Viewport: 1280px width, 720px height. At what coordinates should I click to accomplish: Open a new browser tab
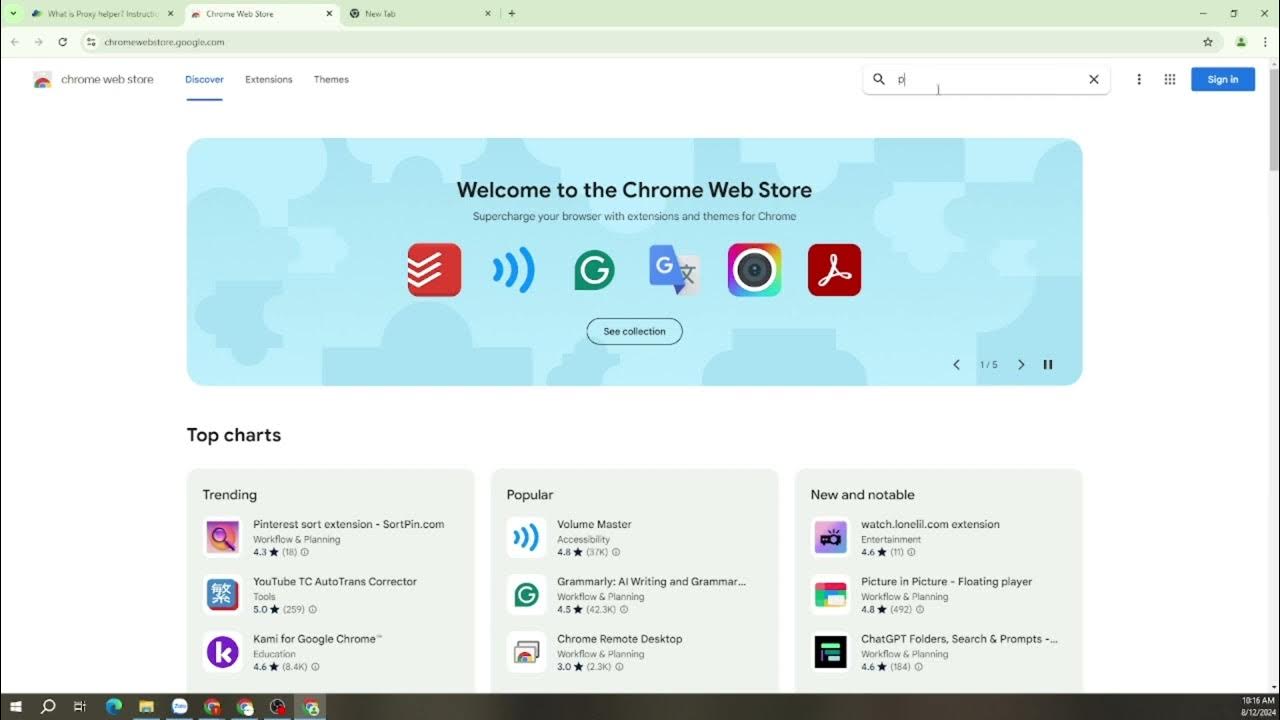tap(512, 14)
